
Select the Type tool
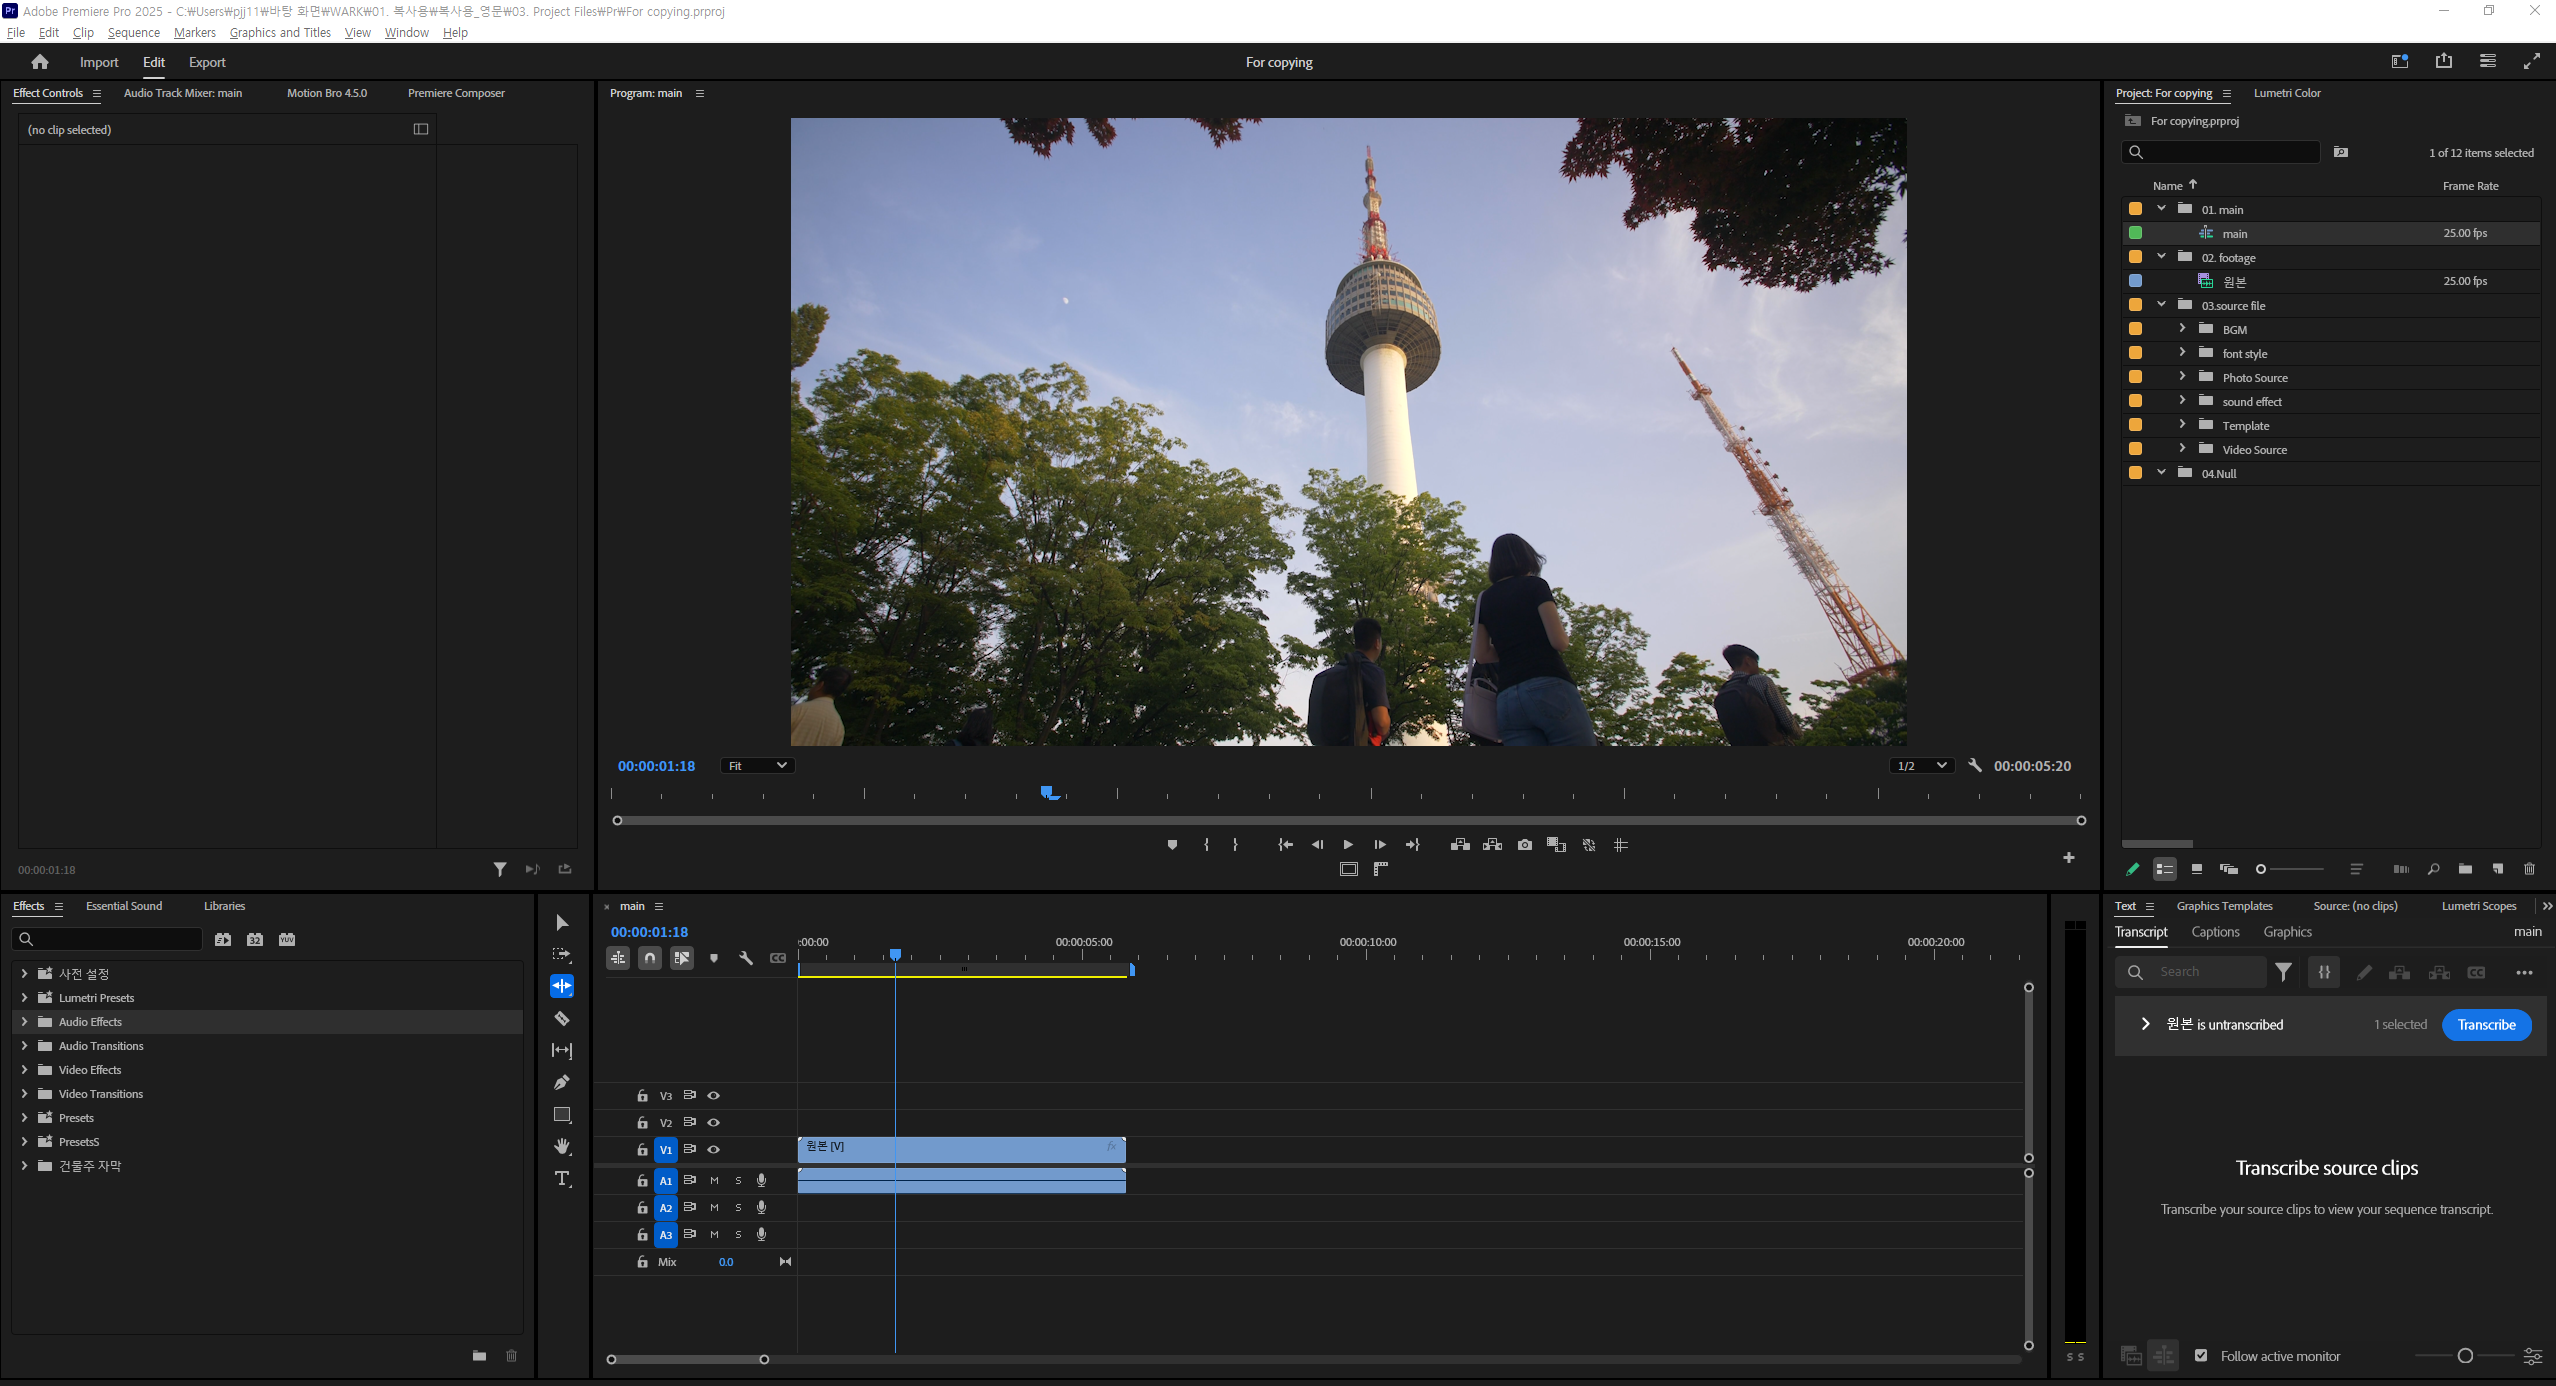tap(562, 1178)
